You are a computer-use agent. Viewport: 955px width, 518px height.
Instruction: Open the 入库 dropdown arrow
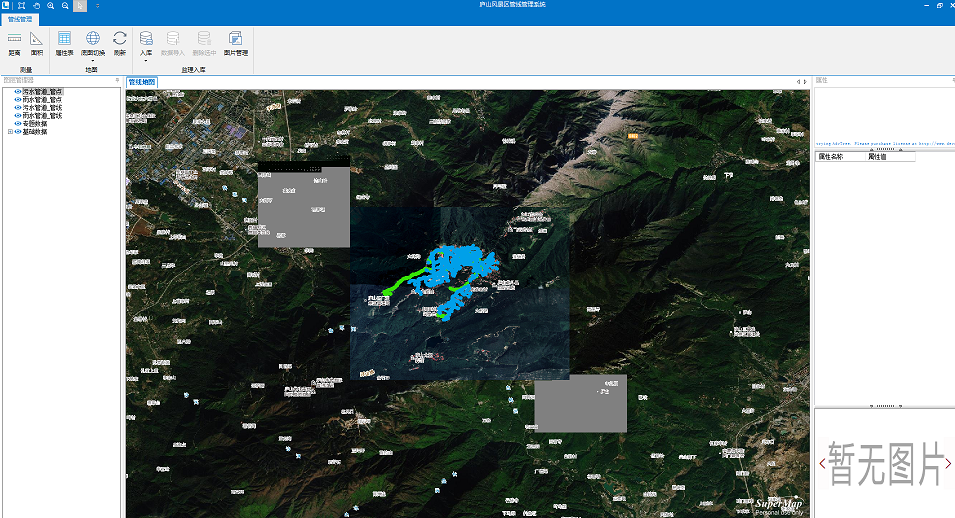tap(146, 60)
